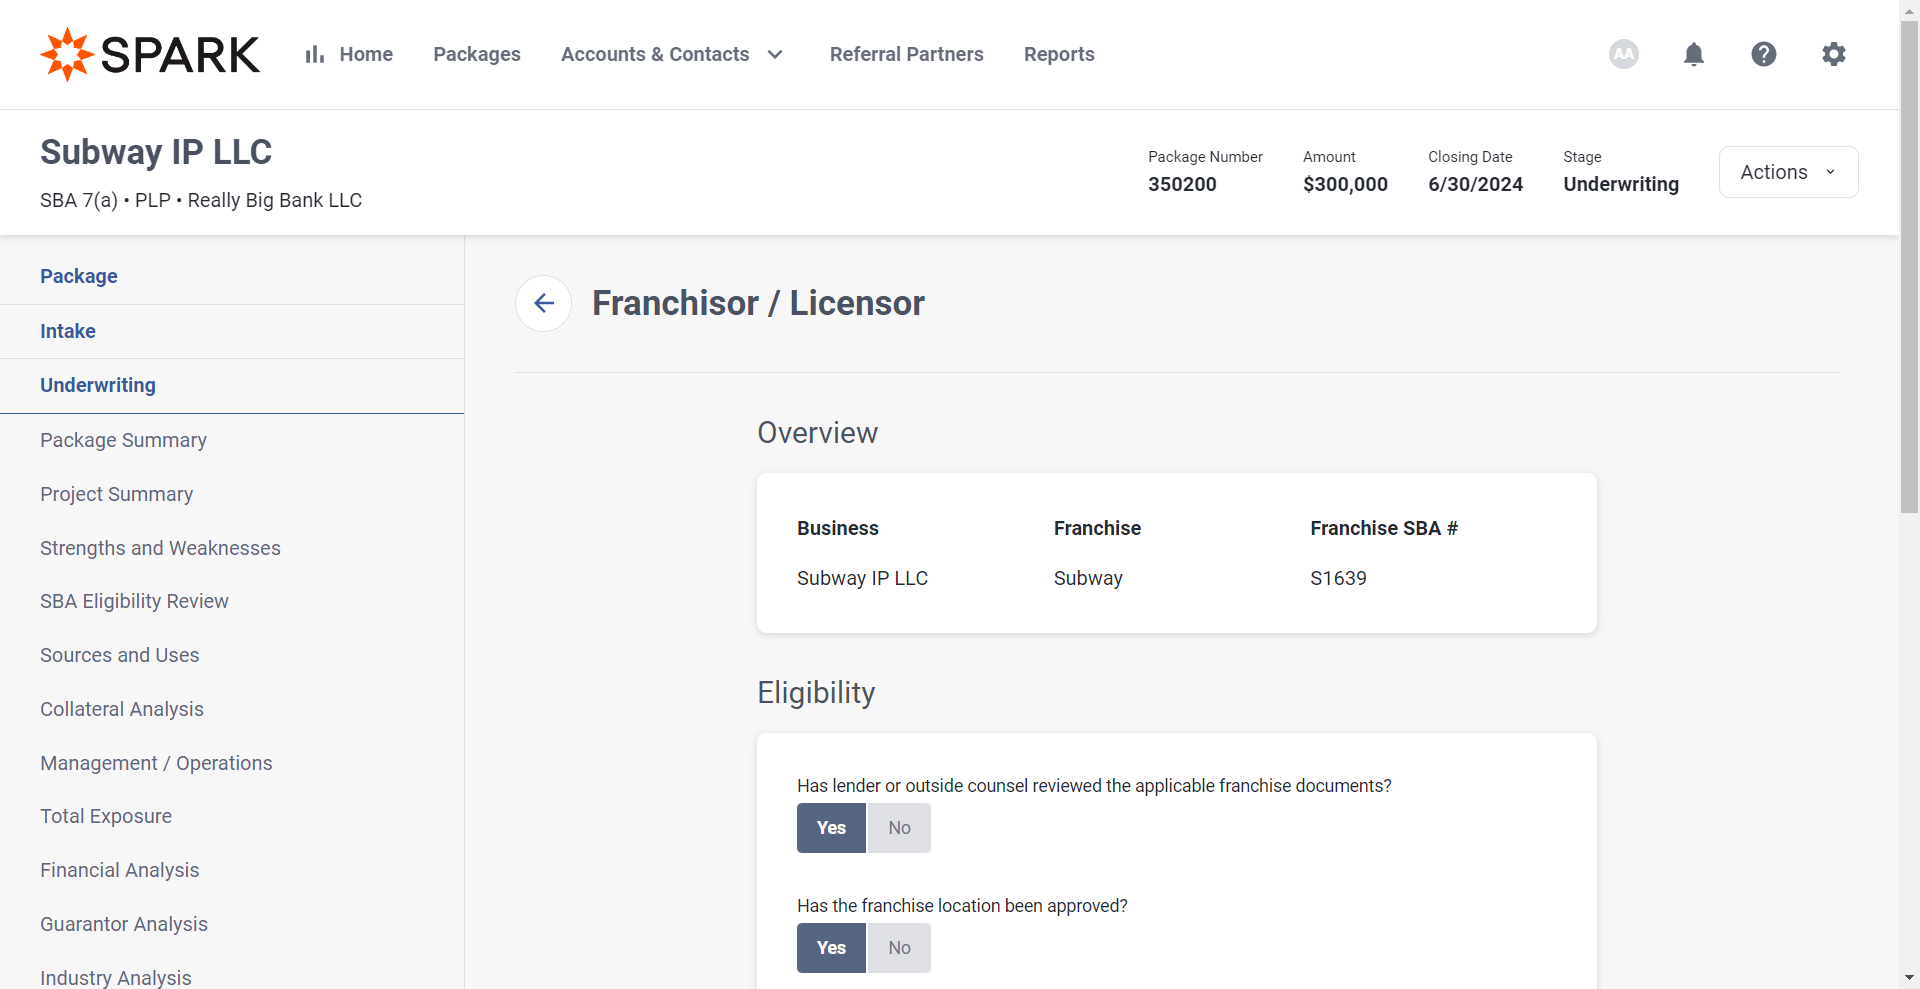1920x989 pixels.
Task: Open the settings gear icon
Action: (x=1834, y=54)
